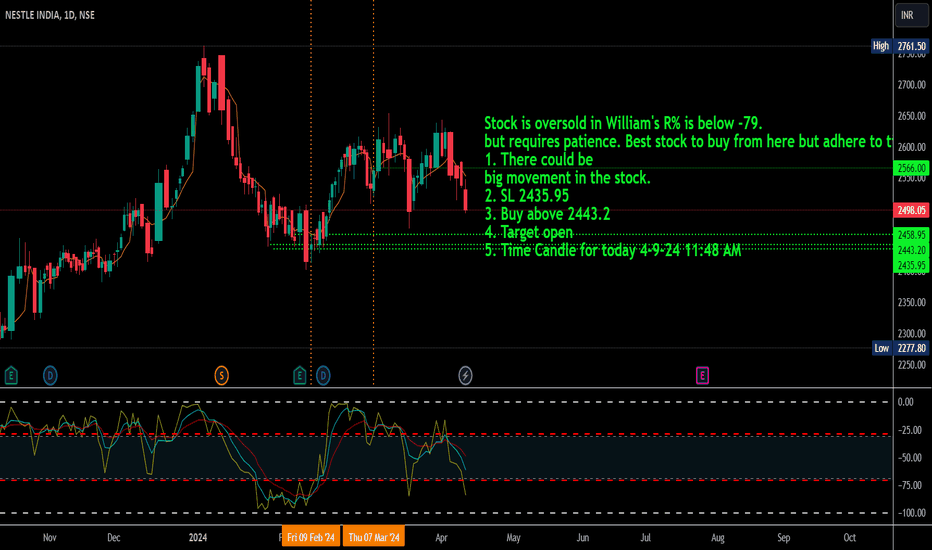Click the 2024 label on time axis
Image resolution: width=932 pixels, height=550 pixels.
point(198,538)
